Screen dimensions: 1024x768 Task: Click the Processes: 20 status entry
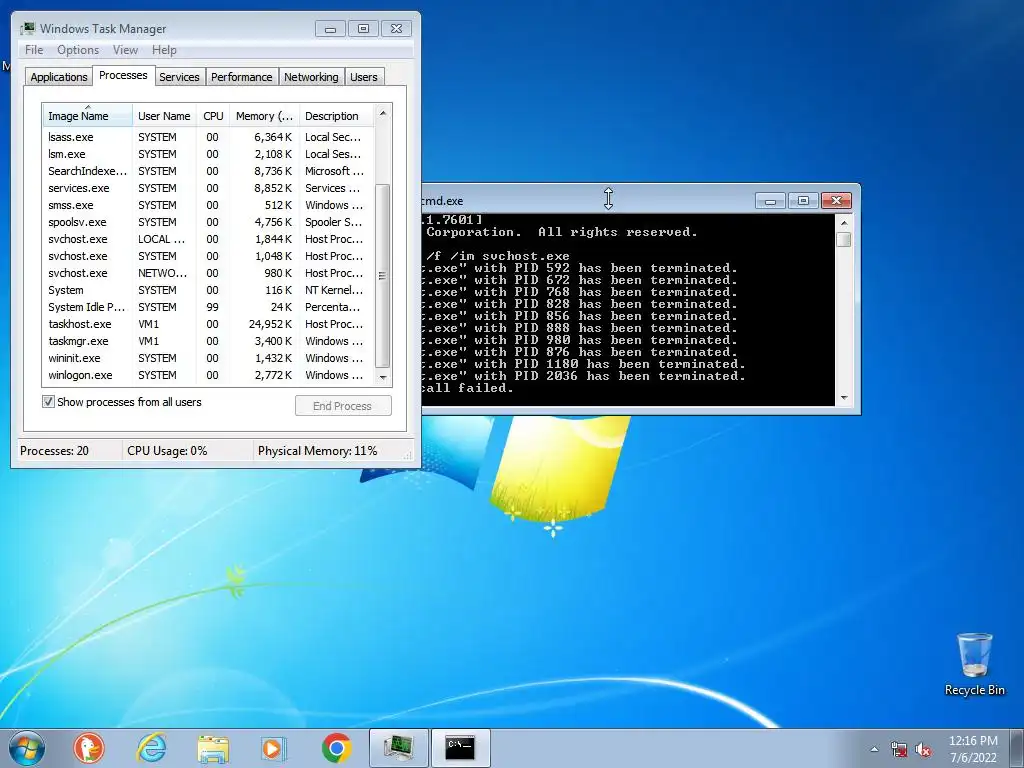(54, 451)
